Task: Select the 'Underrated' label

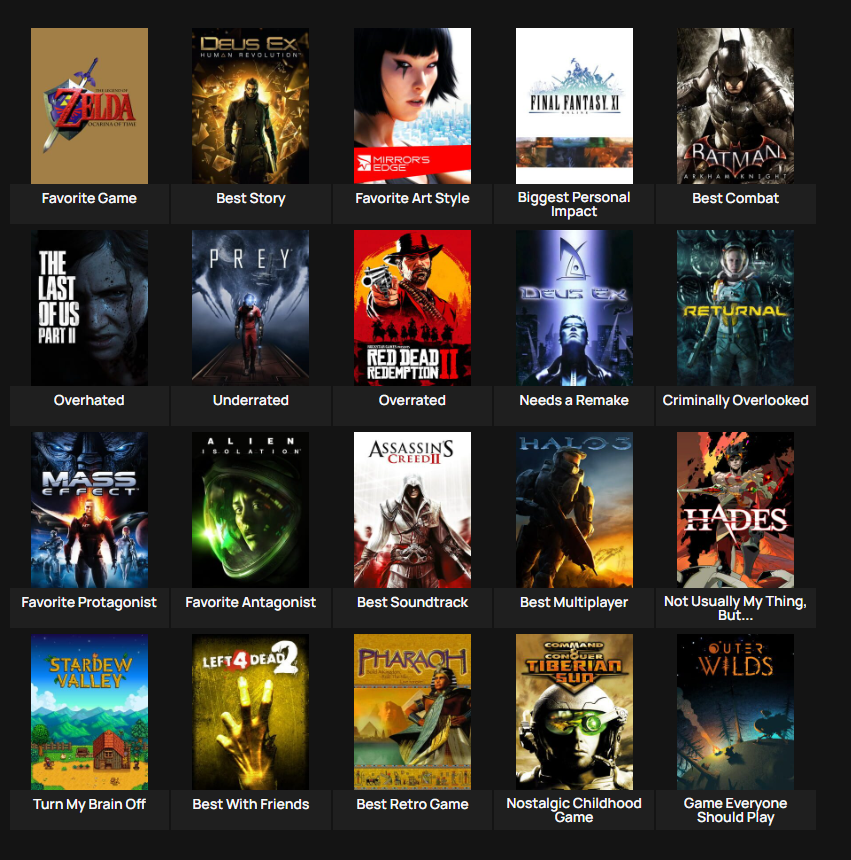Action: pos(251,400)
